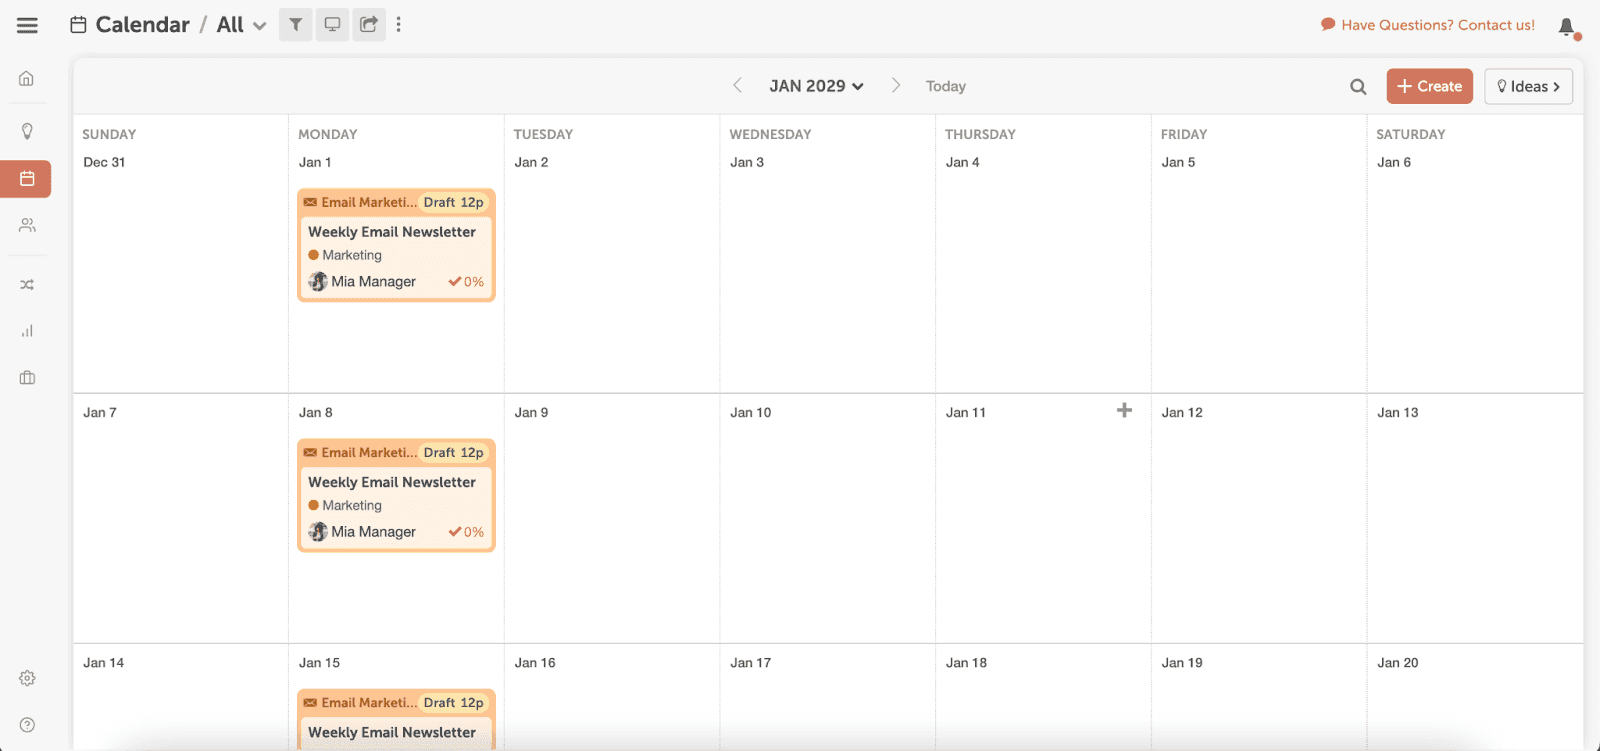The width and height of the screenshot is (1600, 751).
Task: Click the calendar search magnifier icon
Action: click(1358, 87)
